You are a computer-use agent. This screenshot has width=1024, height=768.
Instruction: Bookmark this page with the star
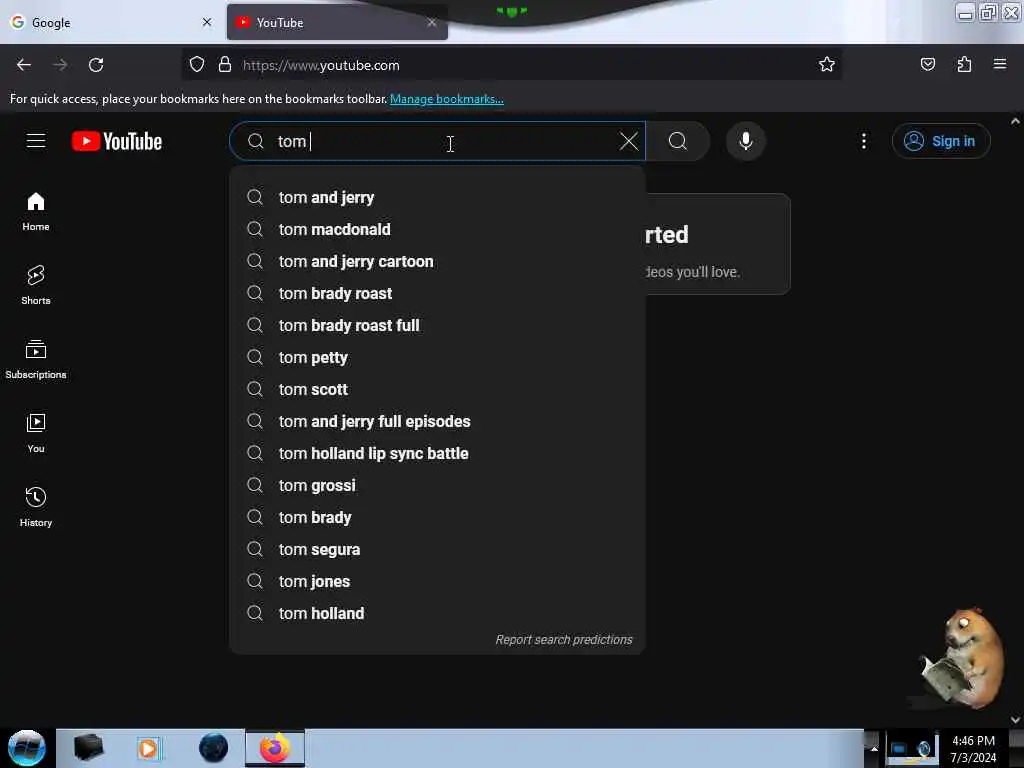[827, 64]
